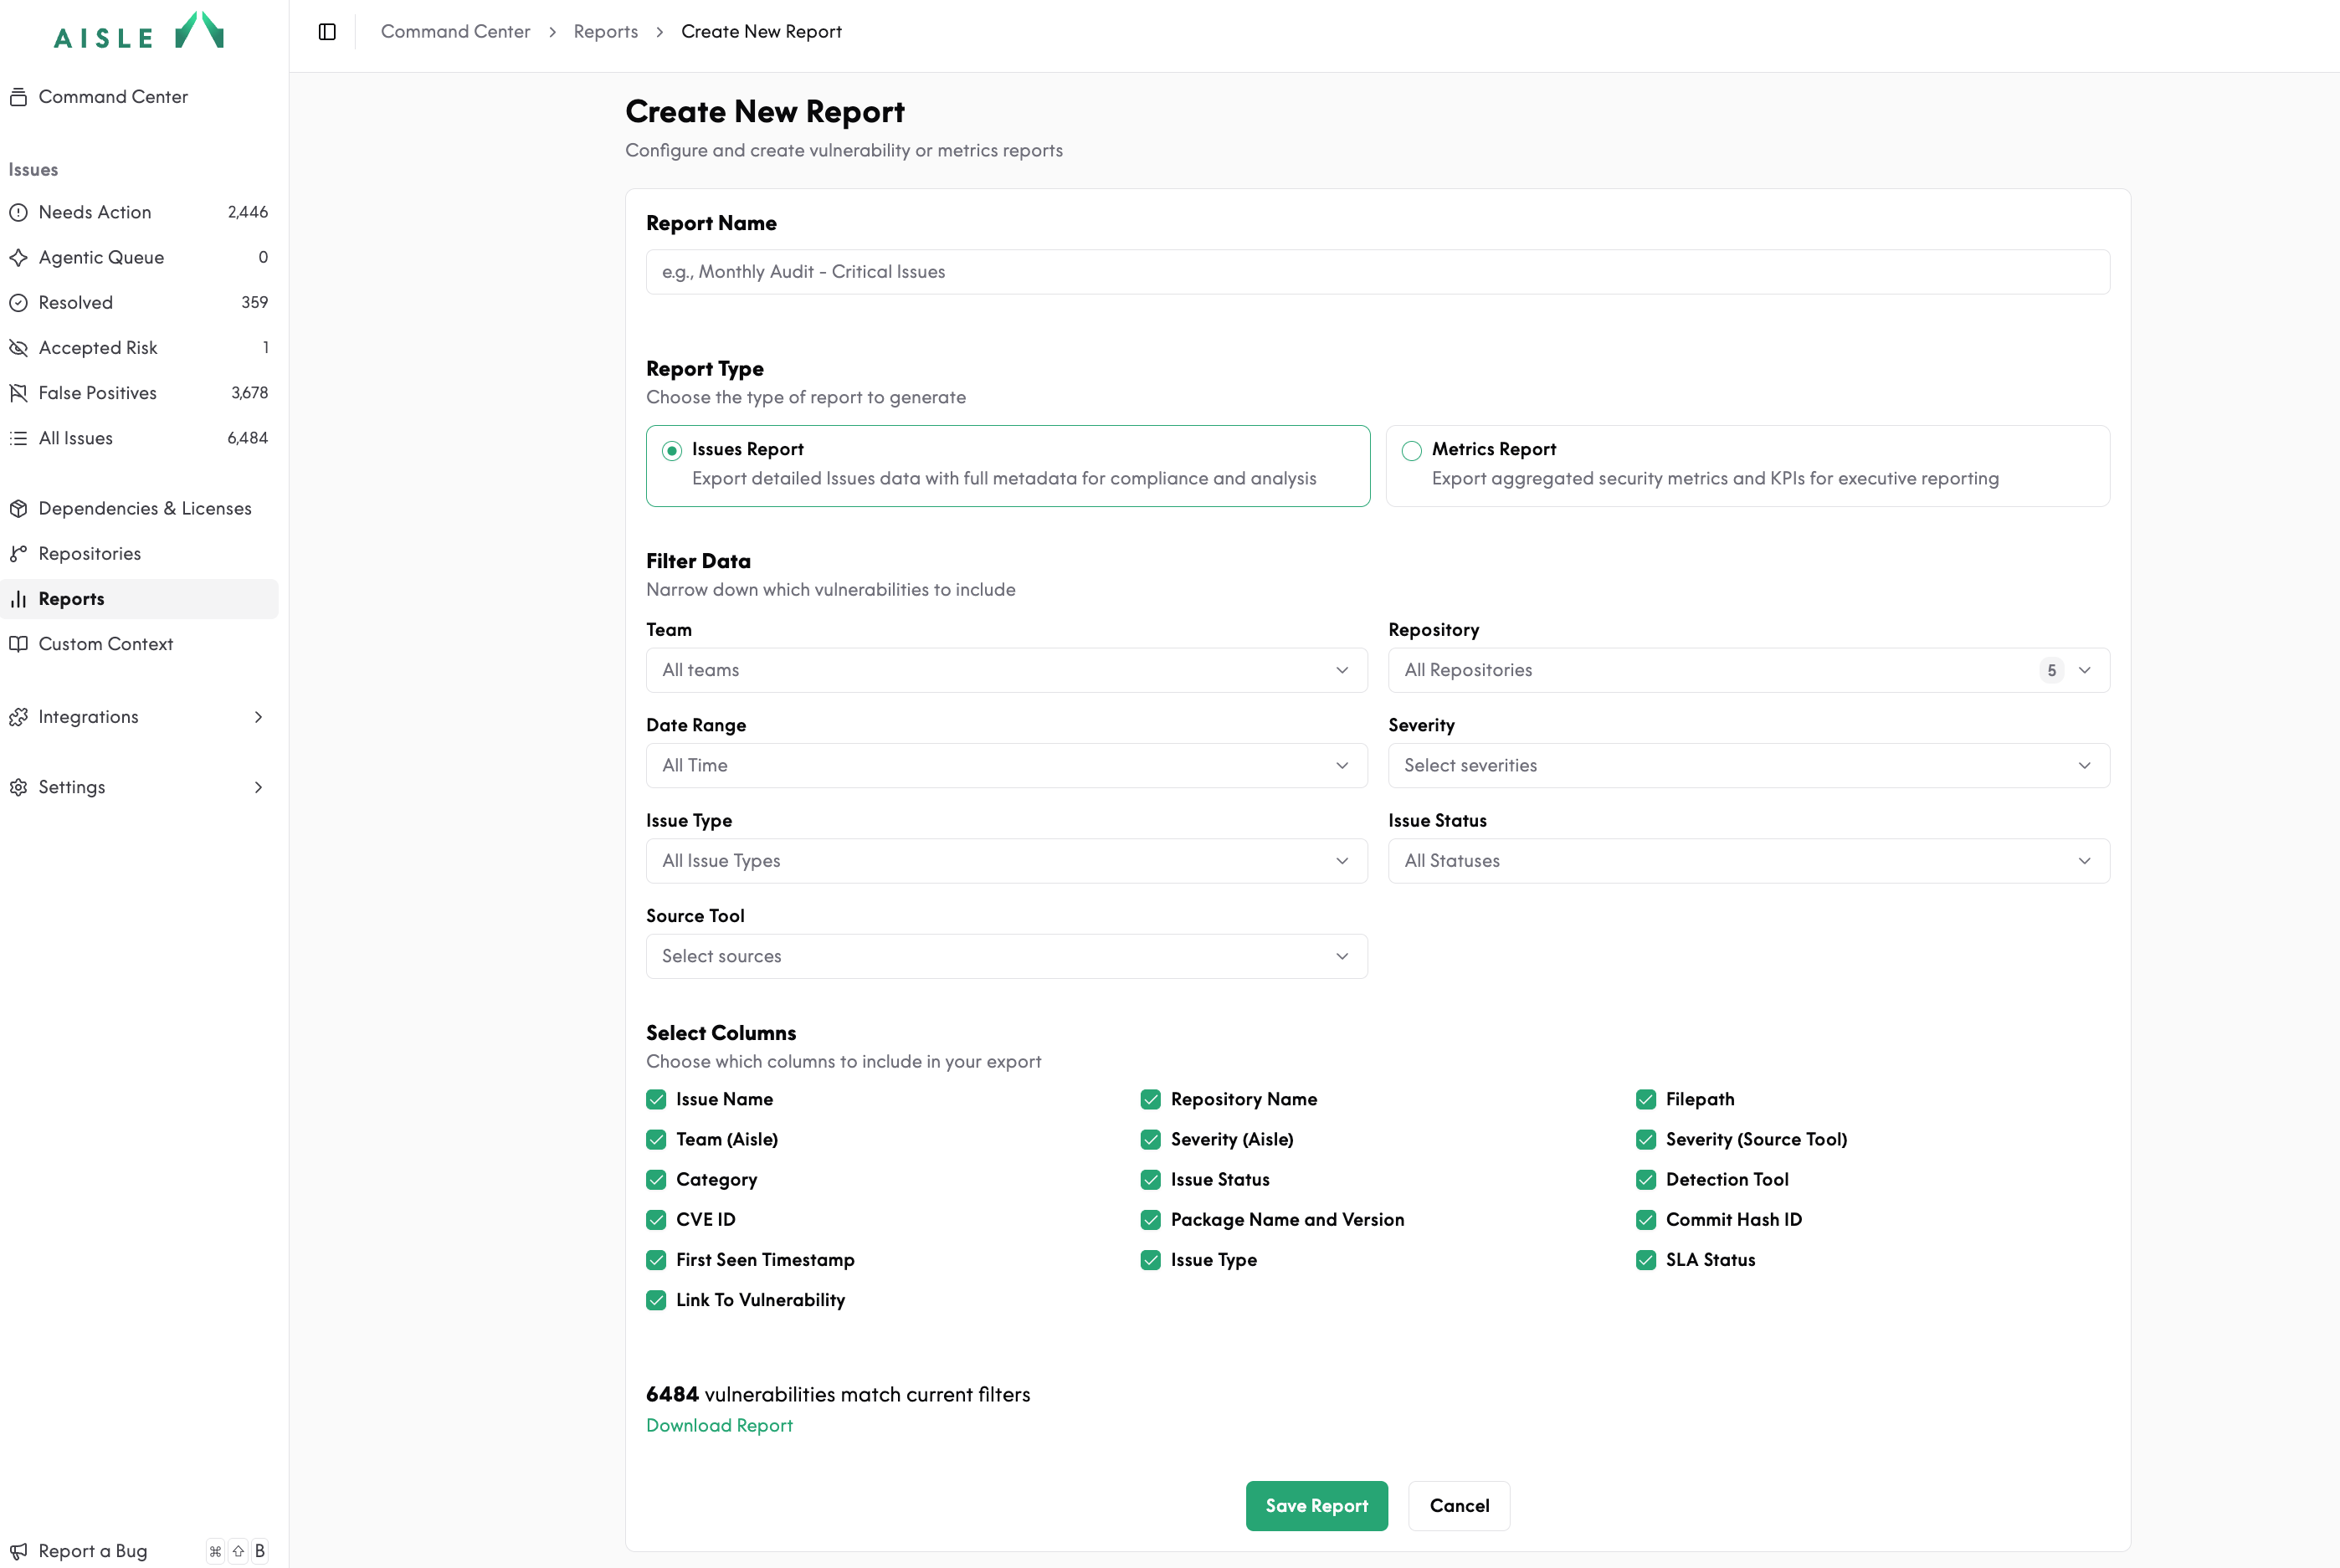Open the All Issues menu item

click(139, 438)
